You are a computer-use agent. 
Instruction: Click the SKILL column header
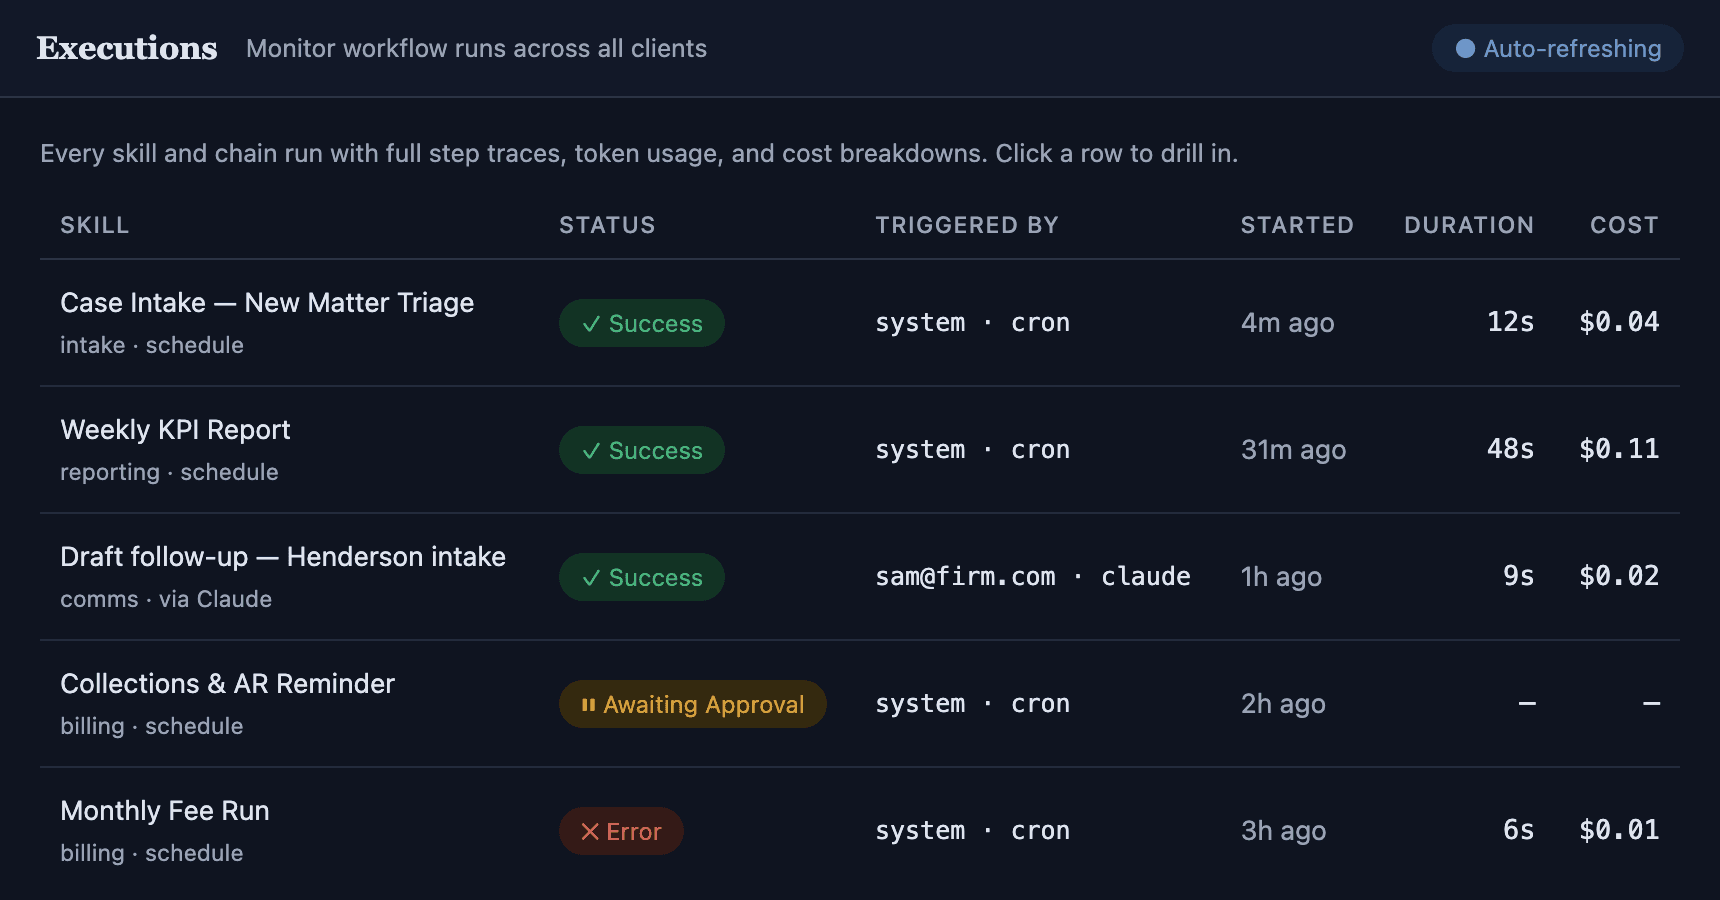click(x=95, y=225)
